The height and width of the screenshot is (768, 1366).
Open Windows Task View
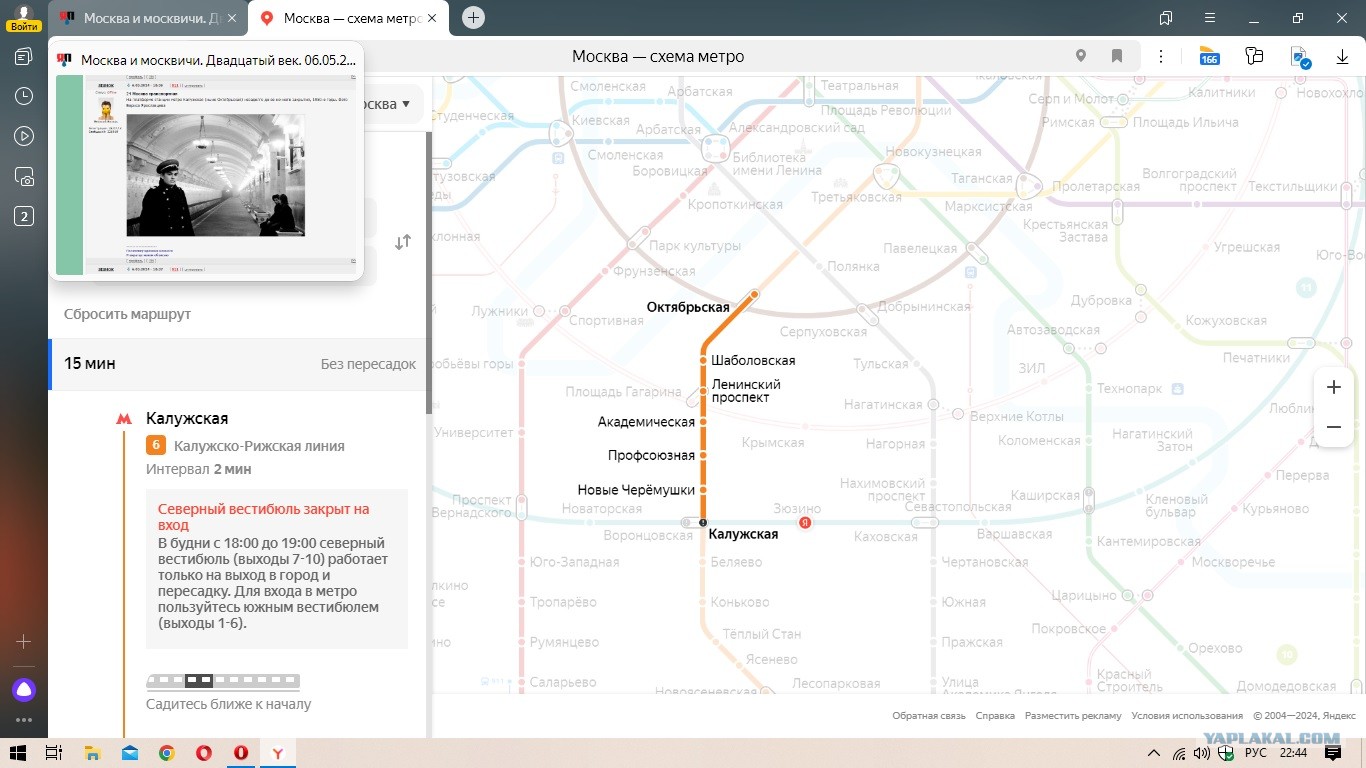54,752
